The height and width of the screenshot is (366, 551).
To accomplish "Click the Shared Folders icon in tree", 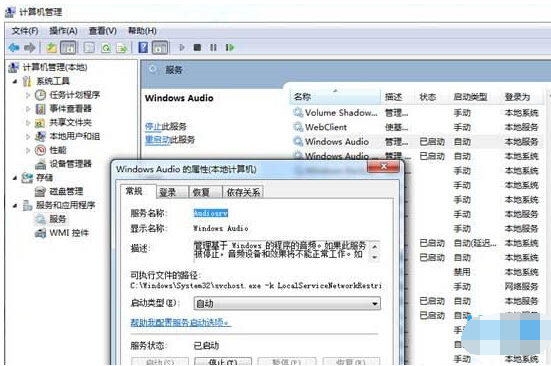I will coord(40,123).
